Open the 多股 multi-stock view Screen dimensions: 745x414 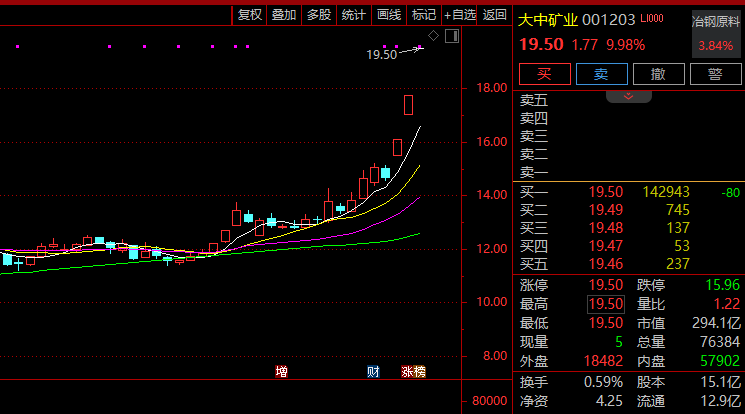319,15
